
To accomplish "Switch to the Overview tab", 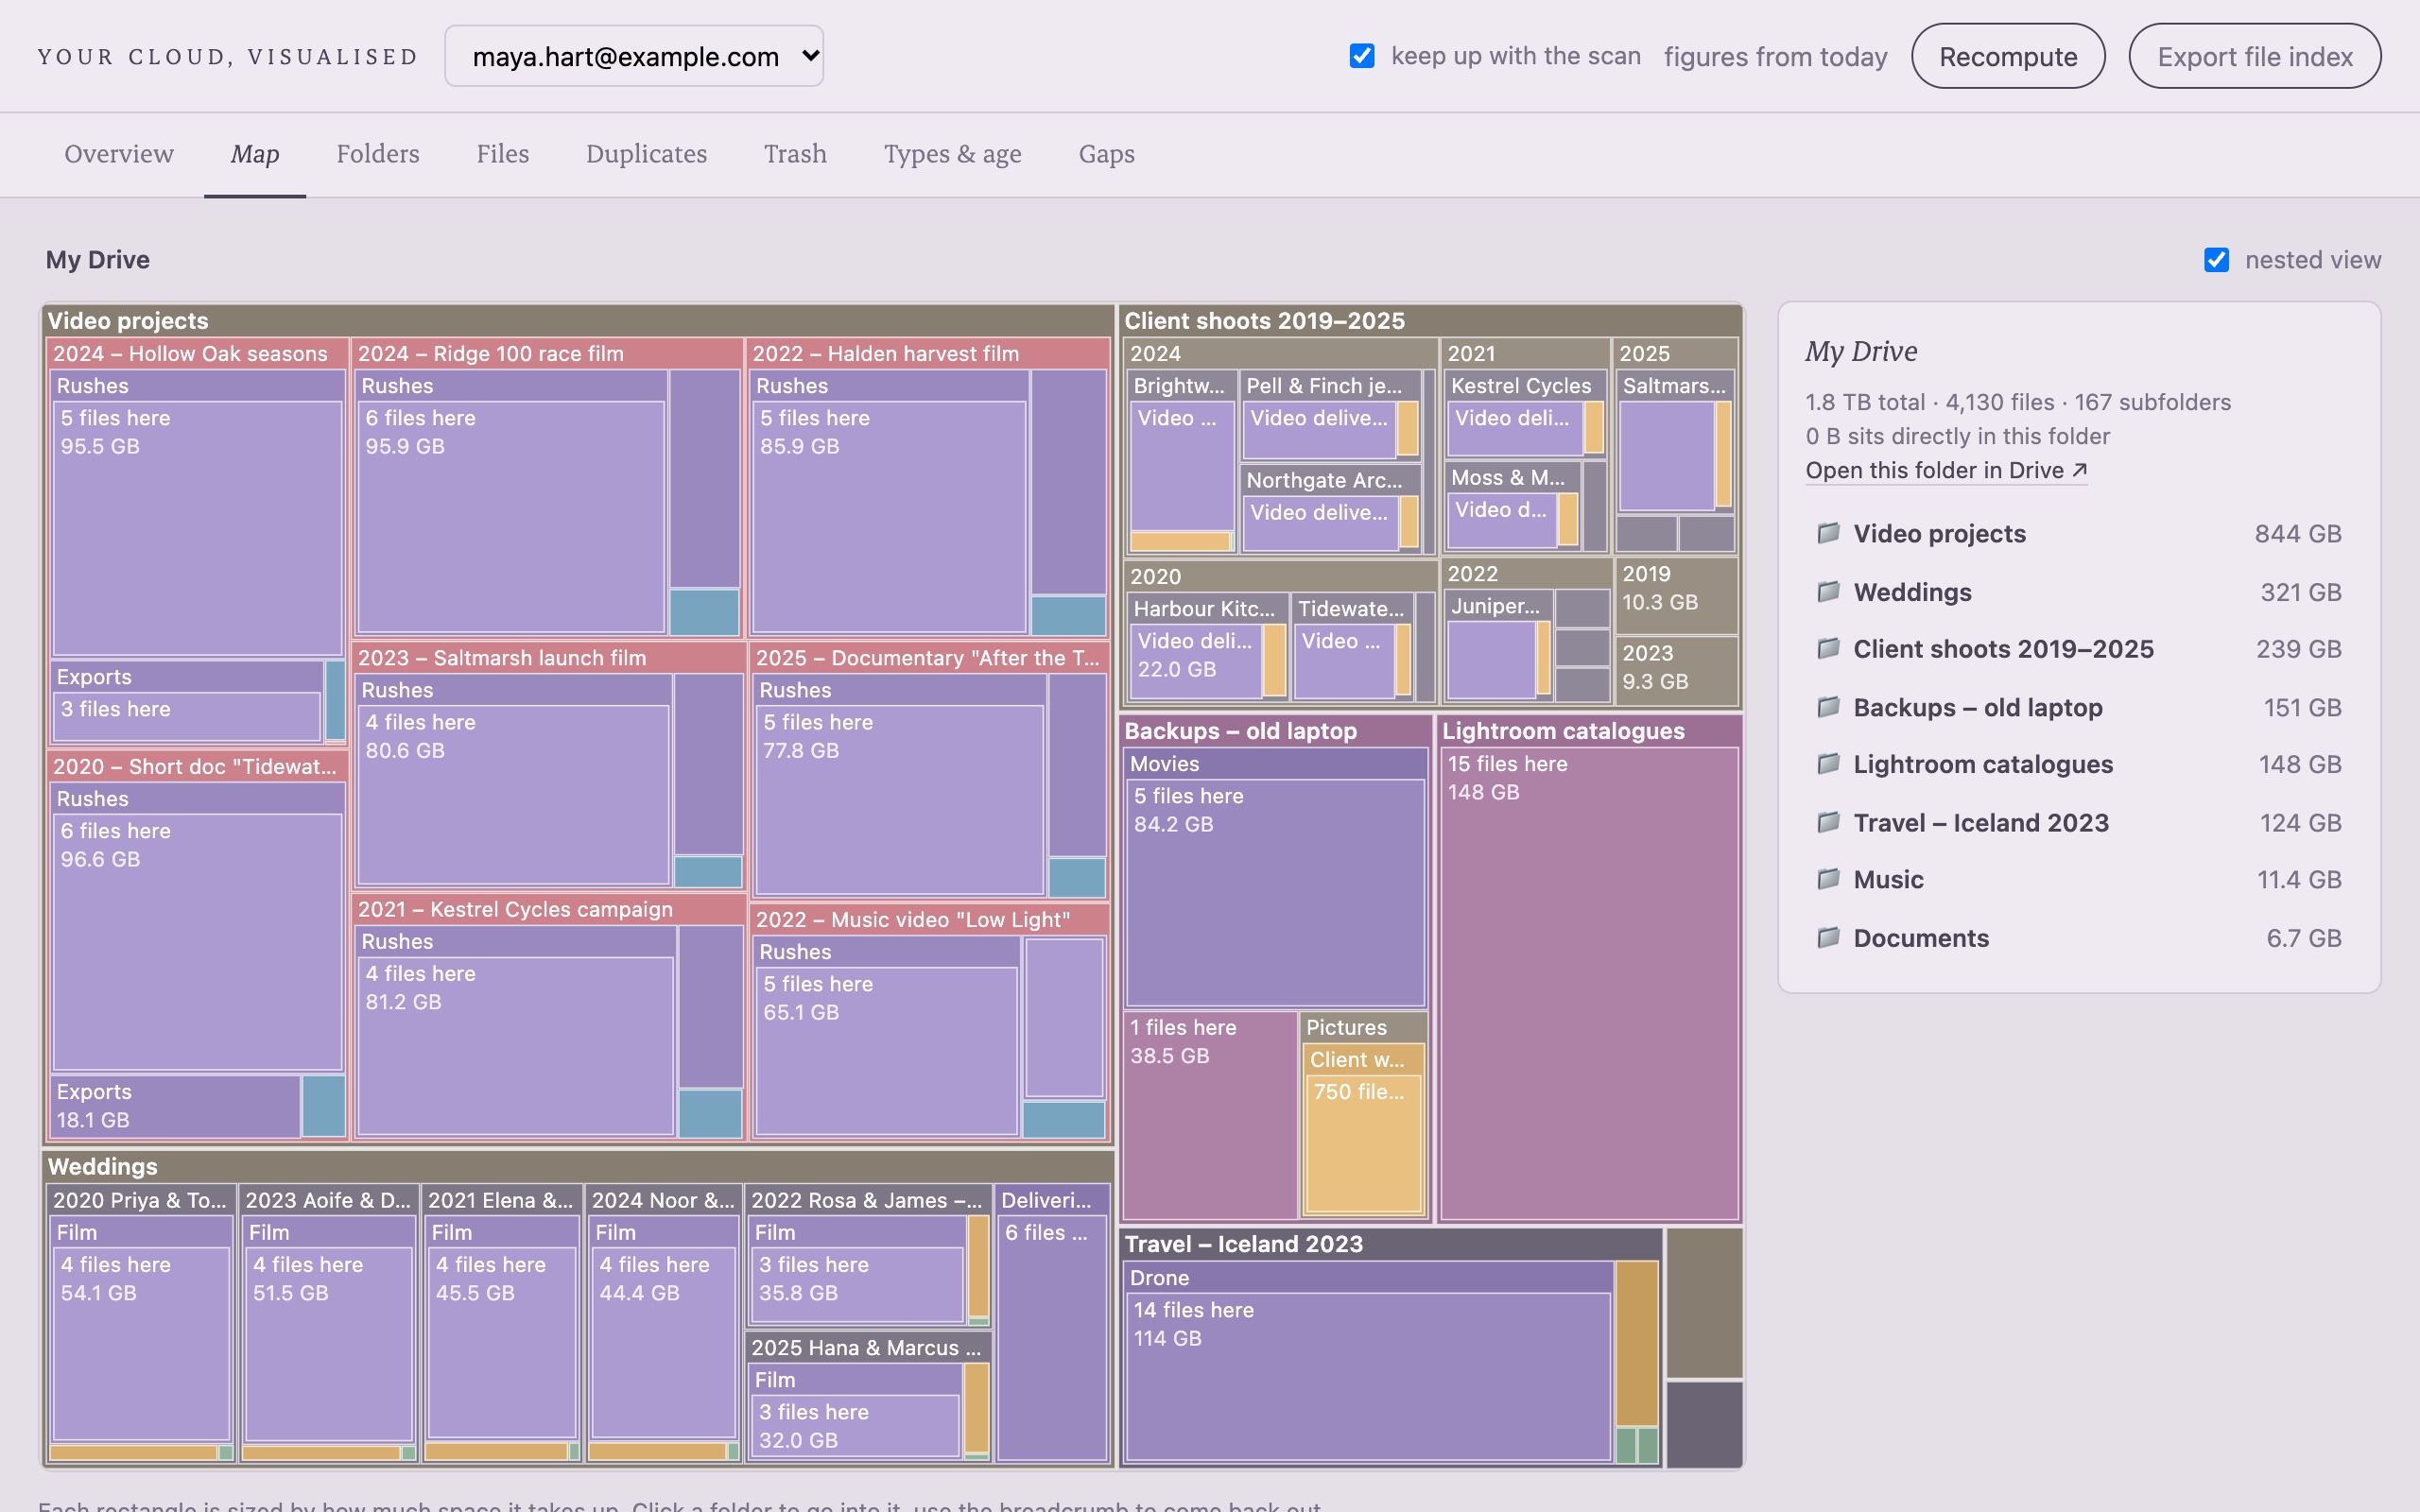I will (119, 154).
